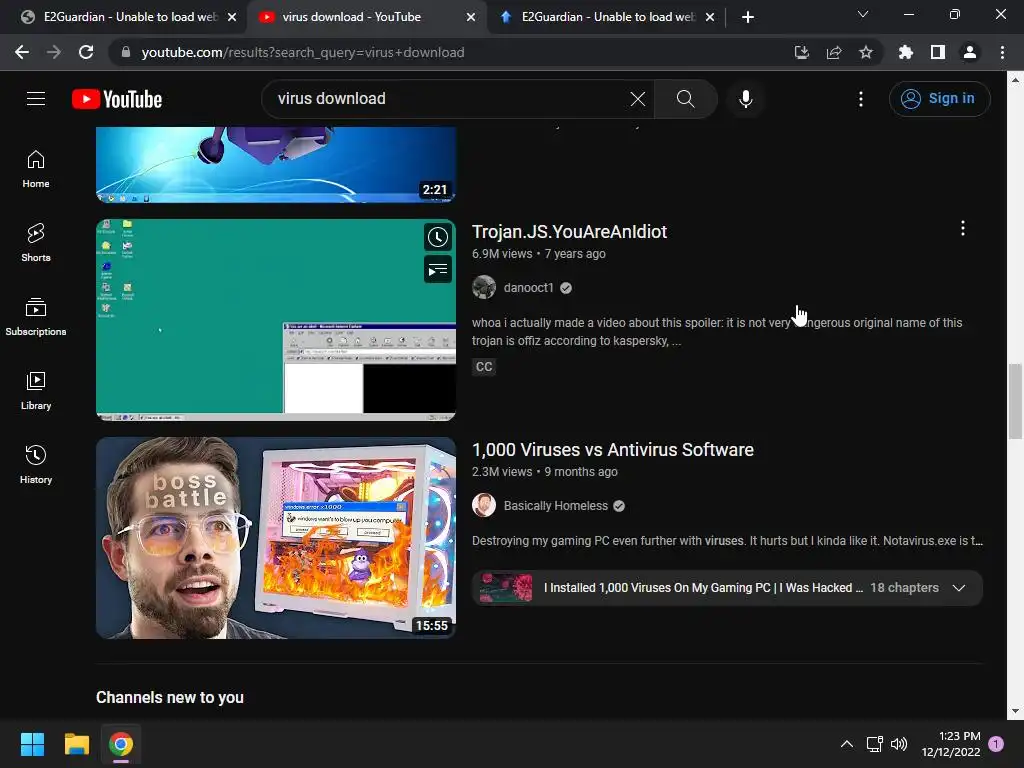Open notification center badge
This screenshot has height=768, width=1024.
pos(996,744)
